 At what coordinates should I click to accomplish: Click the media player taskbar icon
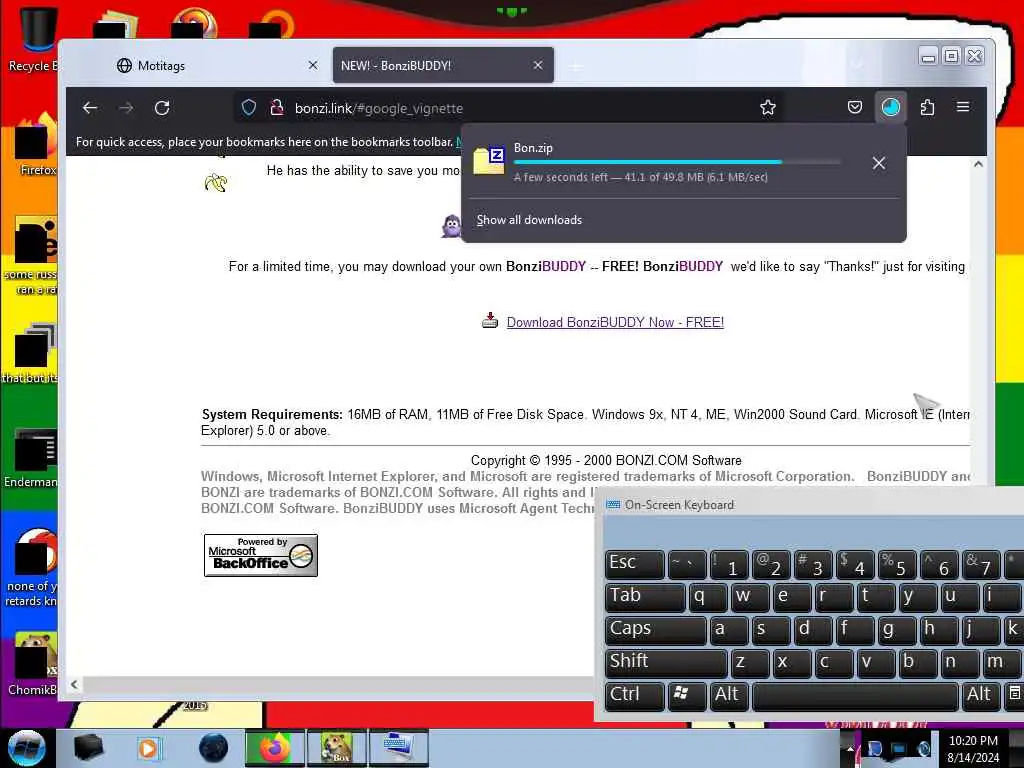pyautogui.click(x=148, y=748)
